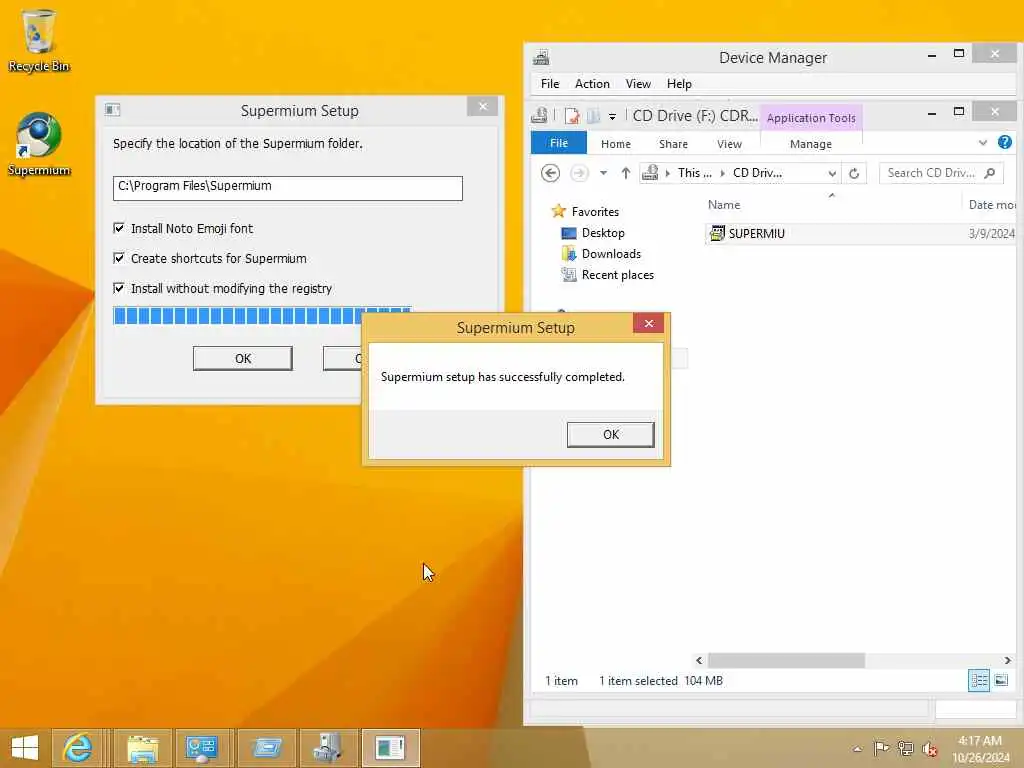Click the Supermium folder location input field
This screenshot has width=1024, height=768.
[x=287, y=188]
